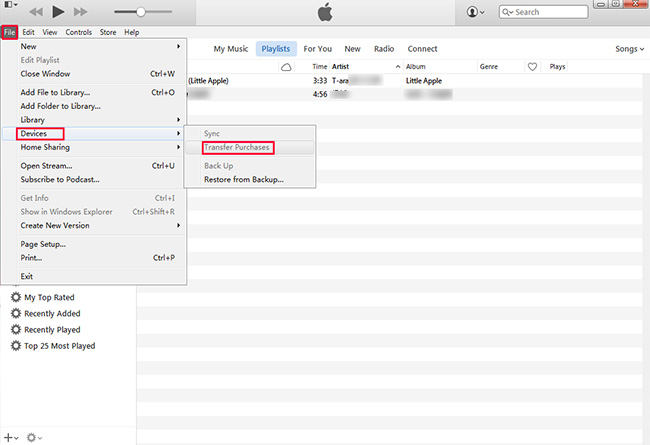This screenshot has width=650, height=445.
Task: Switch to For You tab
Action: pos(318,49)
